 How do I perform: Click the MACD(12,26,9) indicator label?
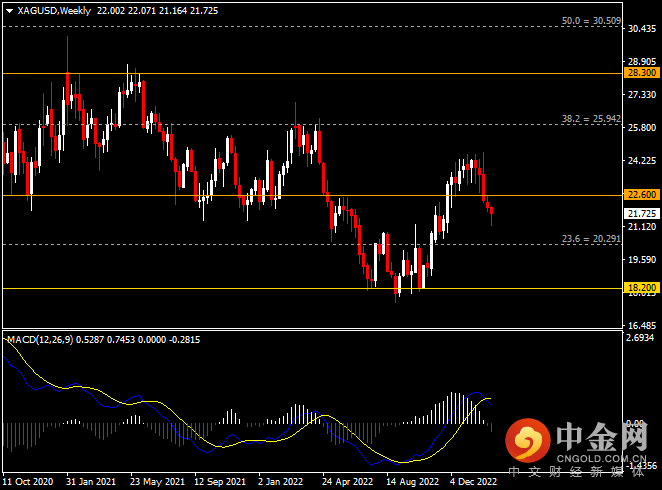[x=40, y=341]
